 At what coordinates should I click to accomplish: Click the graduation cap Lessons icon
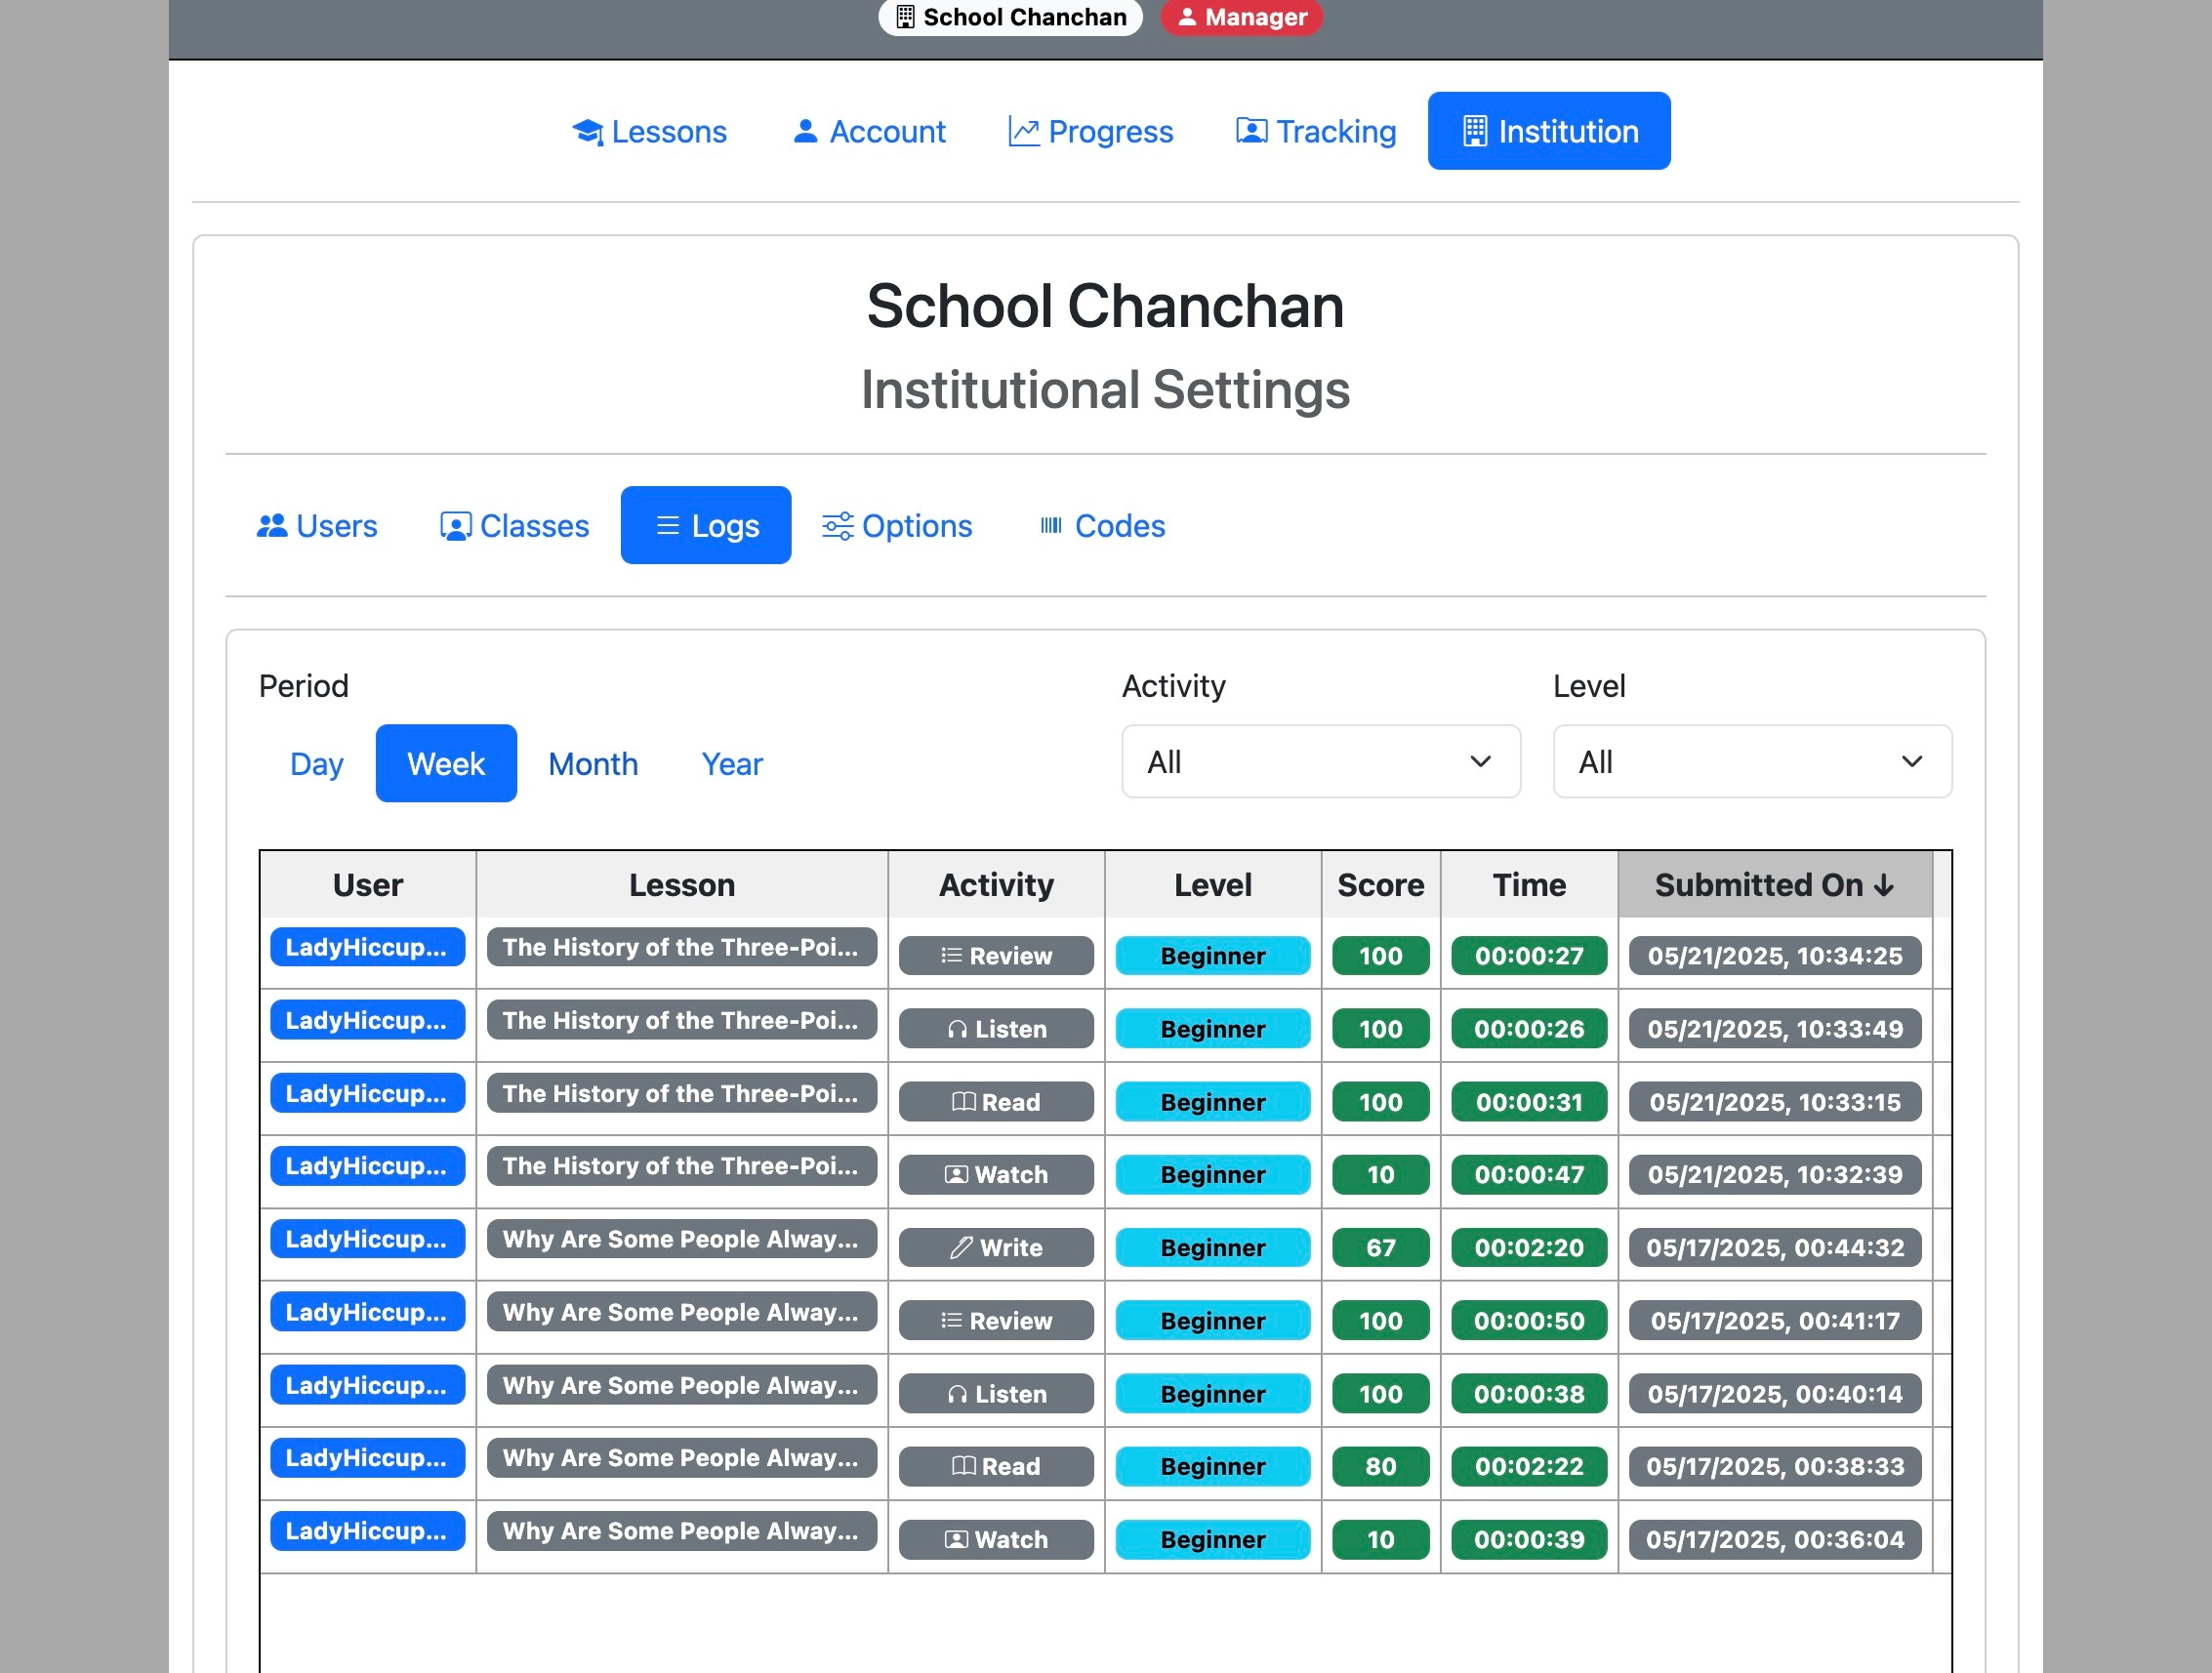(x=588, y=132)
